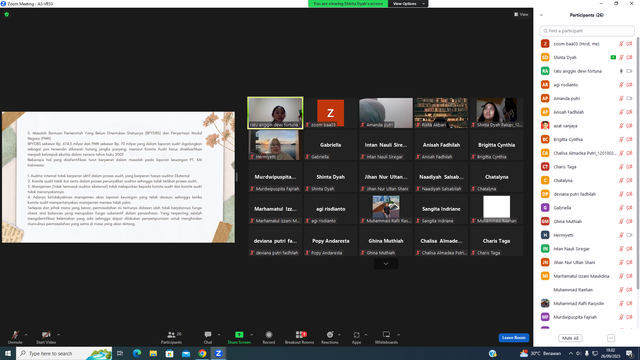This screenshot has height=360, width=640.
Task: Click in the Find a participant search field
Action: pyautogui.click(x=587, y=31)
